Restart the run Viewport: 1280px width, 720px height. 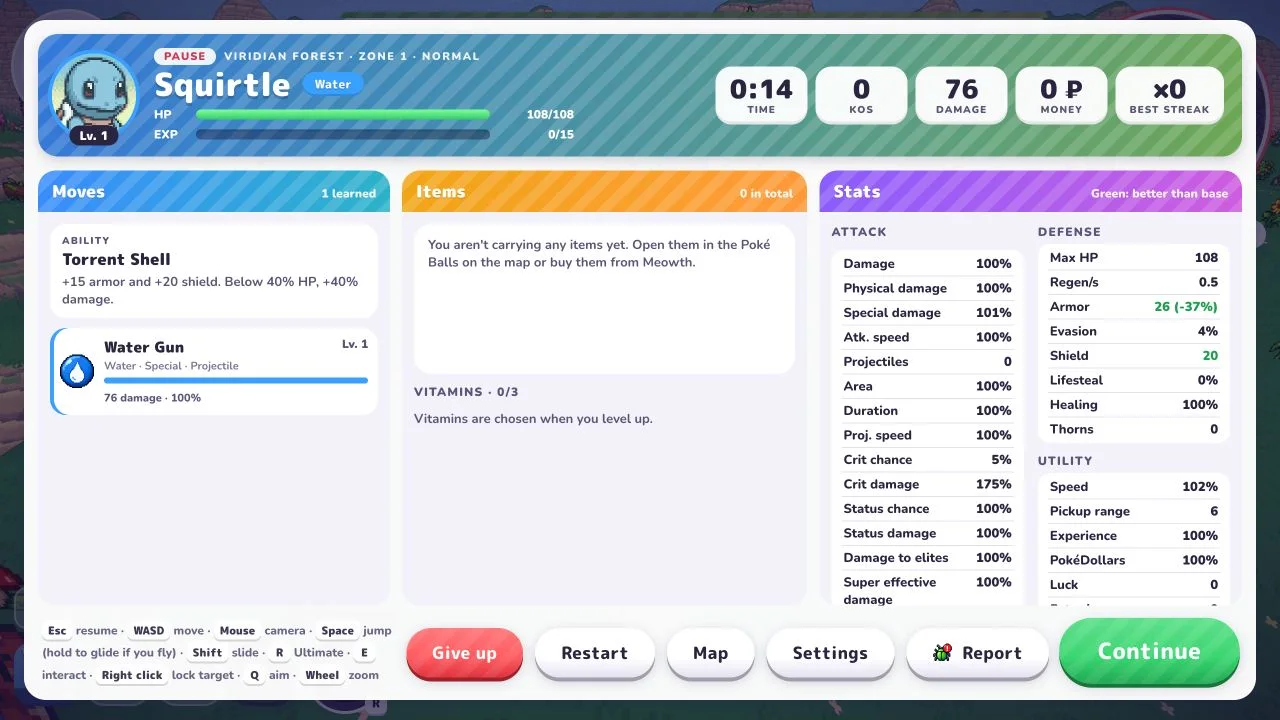[595, 653]
